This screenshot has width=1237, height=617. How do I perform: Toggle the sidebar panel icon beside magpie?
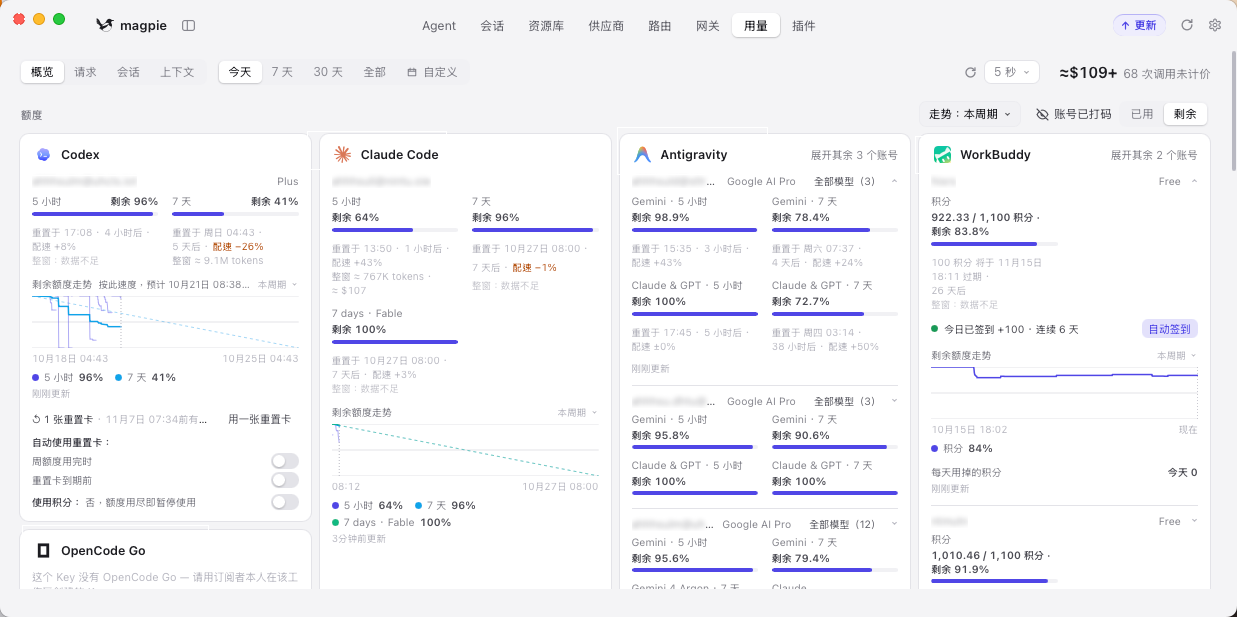[189, 25]
